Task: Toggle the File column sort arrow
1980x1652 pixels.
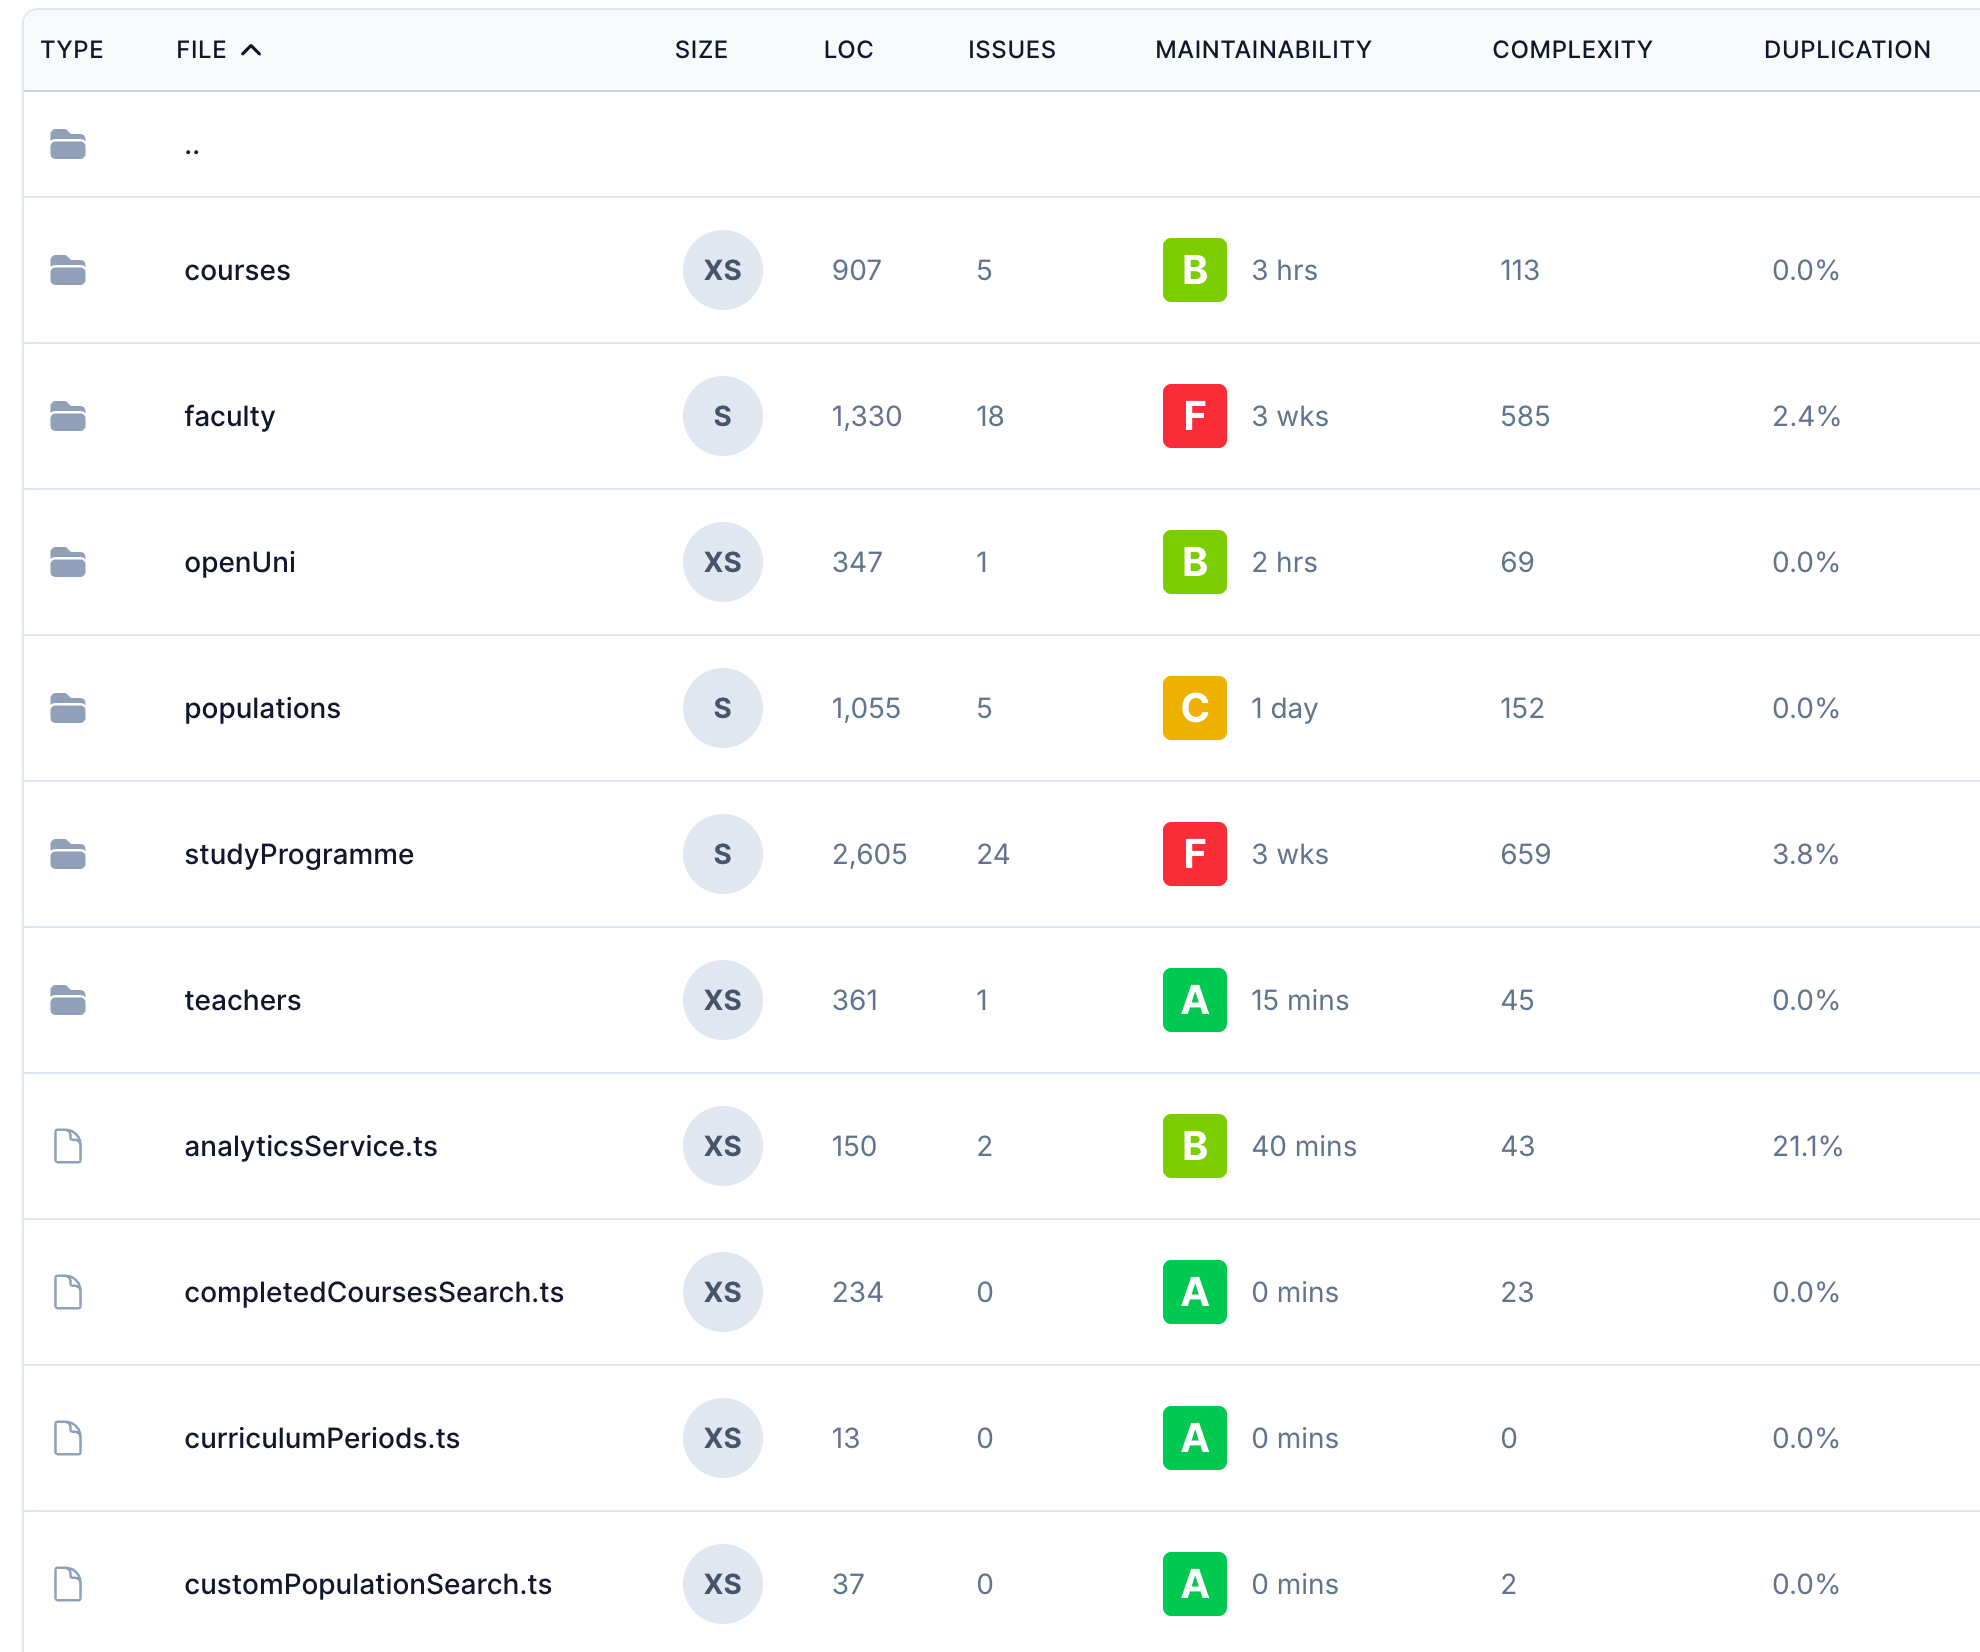Action: coord(252,50)
